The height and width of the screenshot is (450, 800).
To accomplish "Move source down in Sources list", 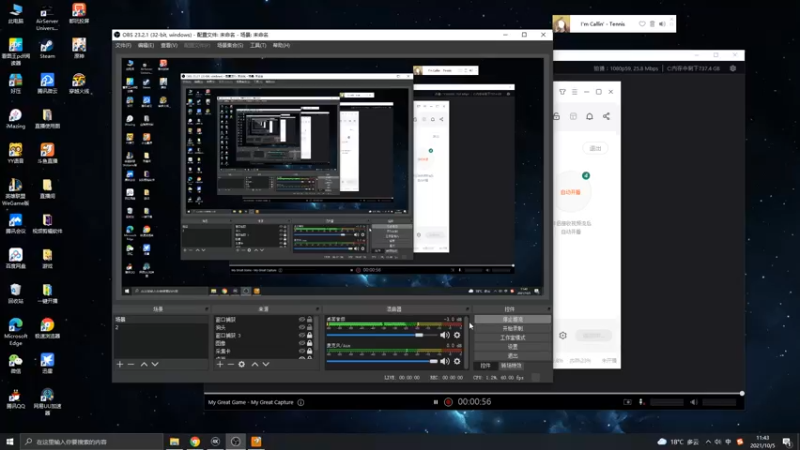I will pyautogui.click(x=265, y=364).
